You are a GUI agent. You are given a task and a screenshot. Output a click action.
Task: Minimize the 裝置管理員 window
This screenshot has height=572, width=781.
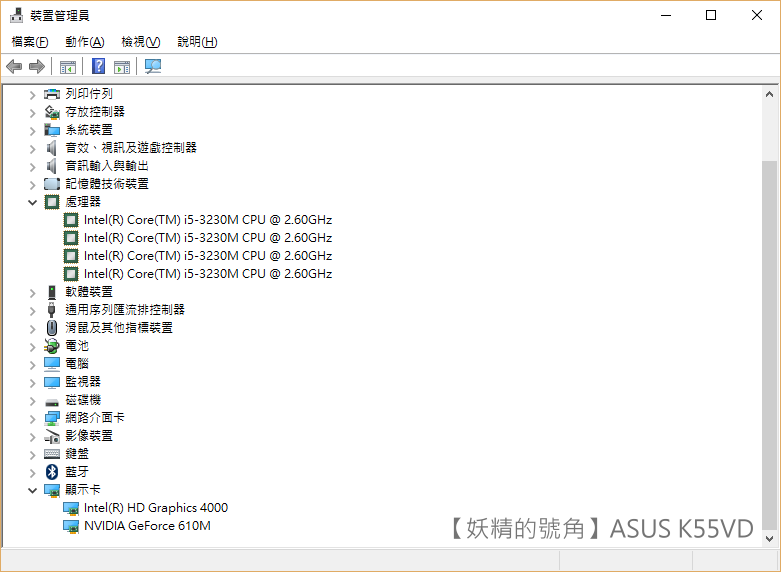666,15
